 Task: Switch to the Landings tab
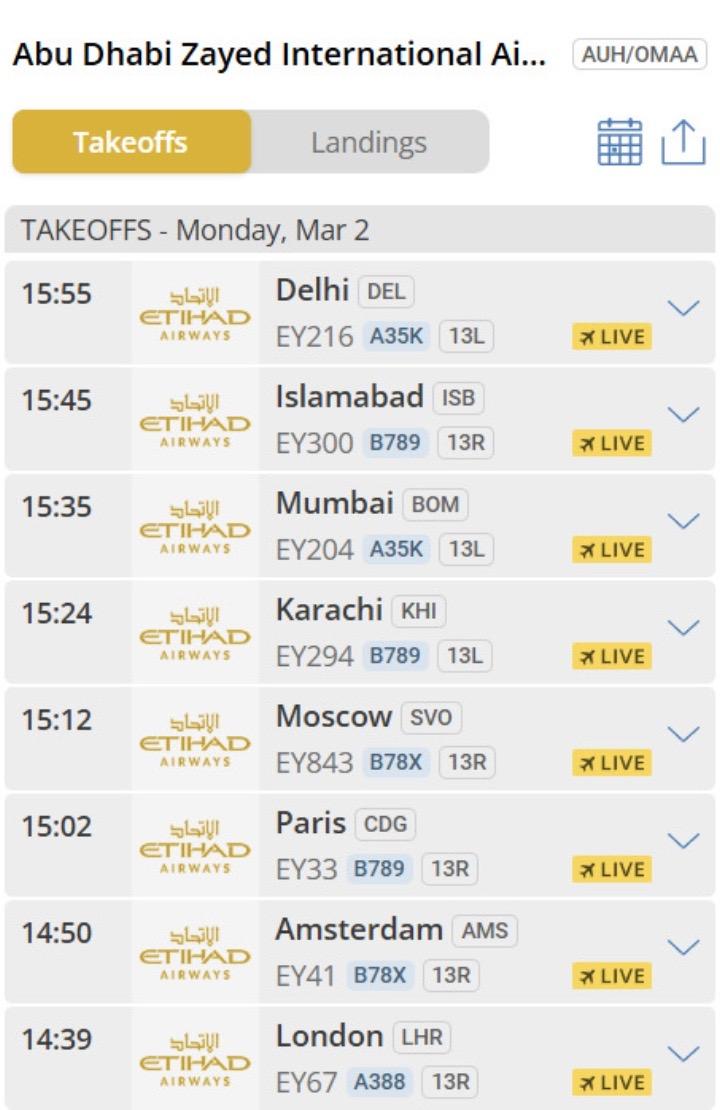coord(369,142)
